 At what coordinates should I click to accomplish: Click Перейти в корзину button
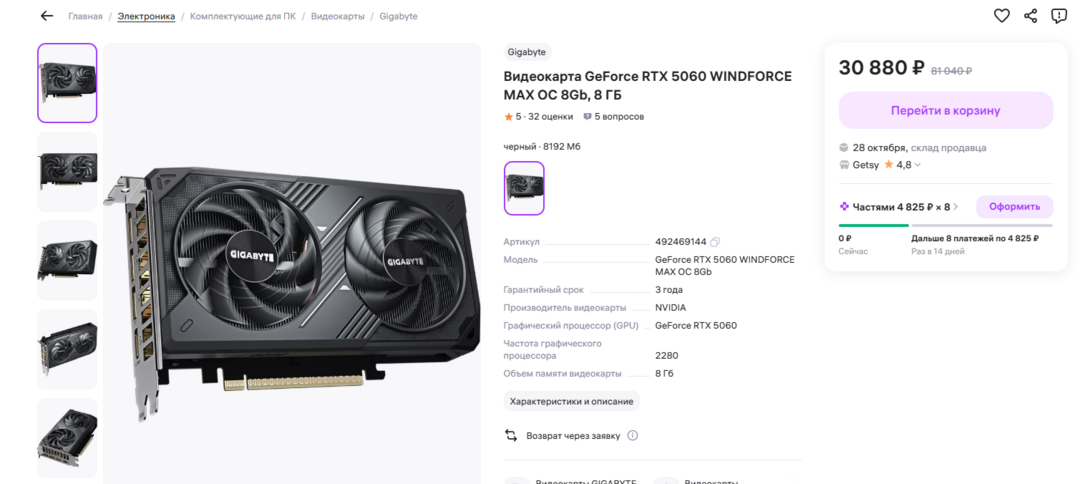[945, 111]
